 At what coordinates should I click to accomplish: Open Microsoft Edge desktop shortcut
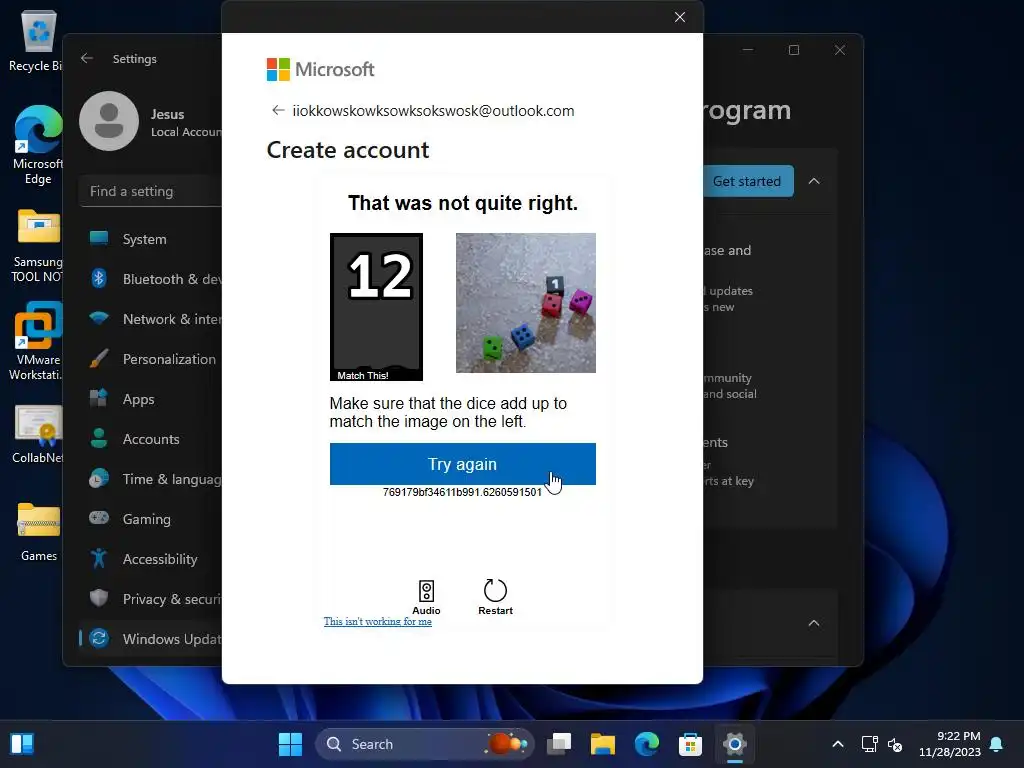click(x=37, y=145)
